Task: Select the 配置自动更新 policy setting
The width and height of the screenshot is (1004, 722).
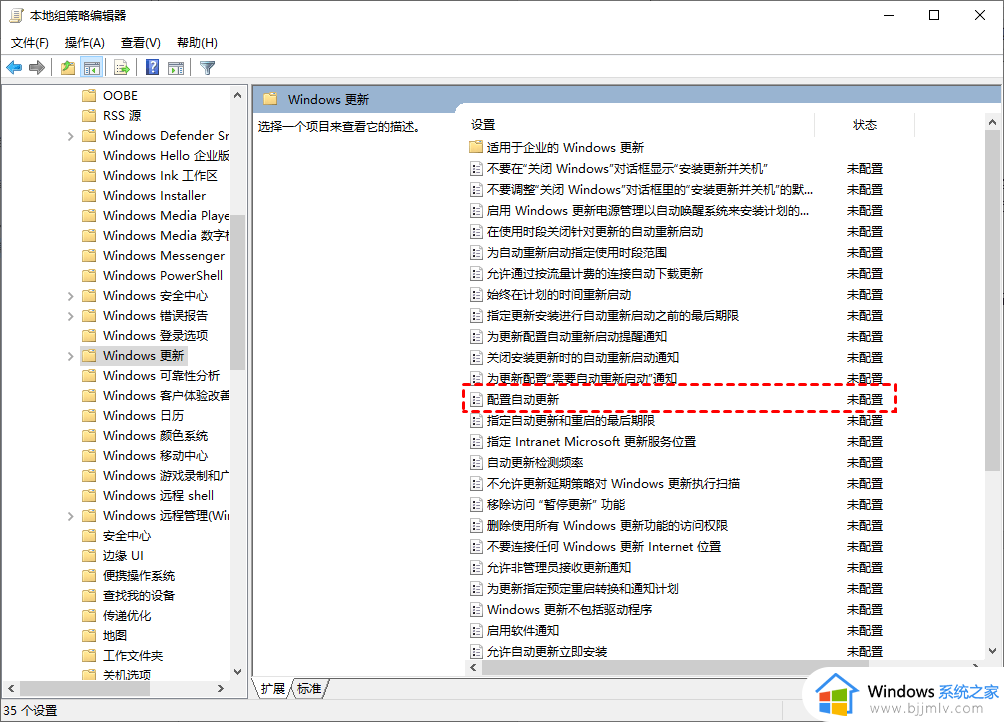Action: coord(523,400)
